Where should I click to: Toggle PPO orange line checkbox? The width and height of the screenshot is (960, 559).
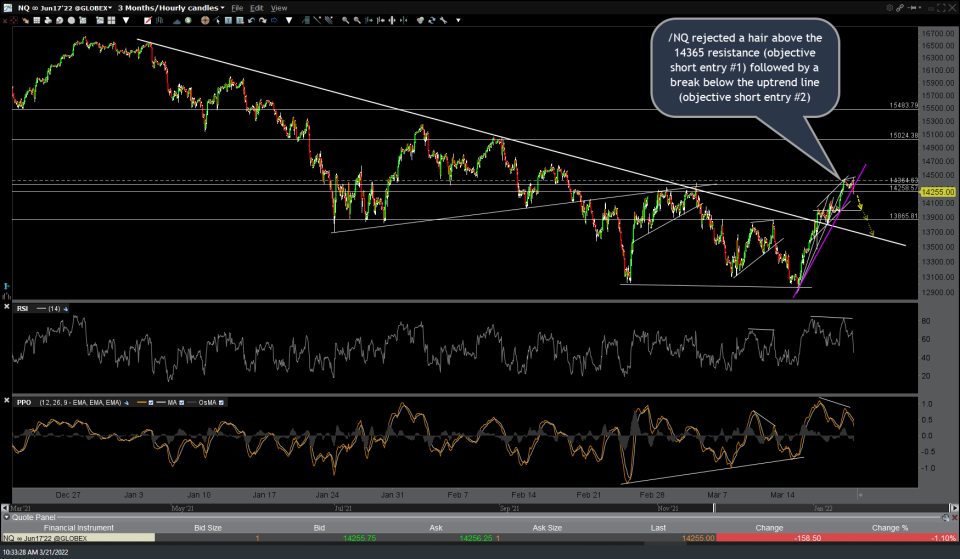coord(151,402)
